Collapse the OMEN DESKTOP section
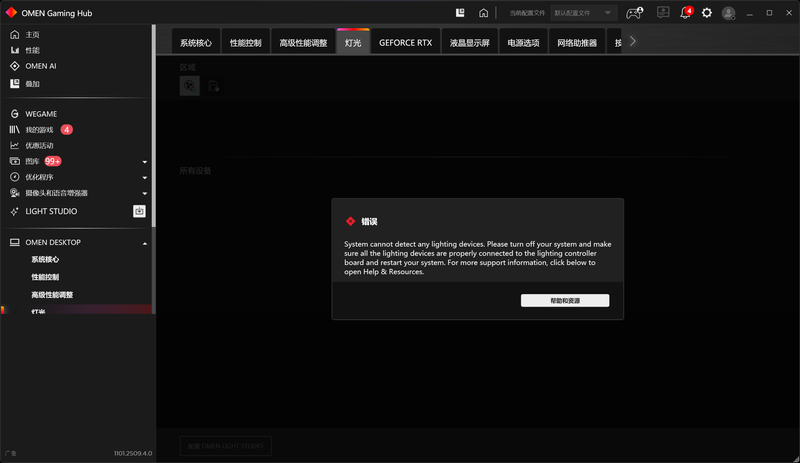Image resolution: width=800 pixels, height=463 pixels. click(x=145, y=243)
